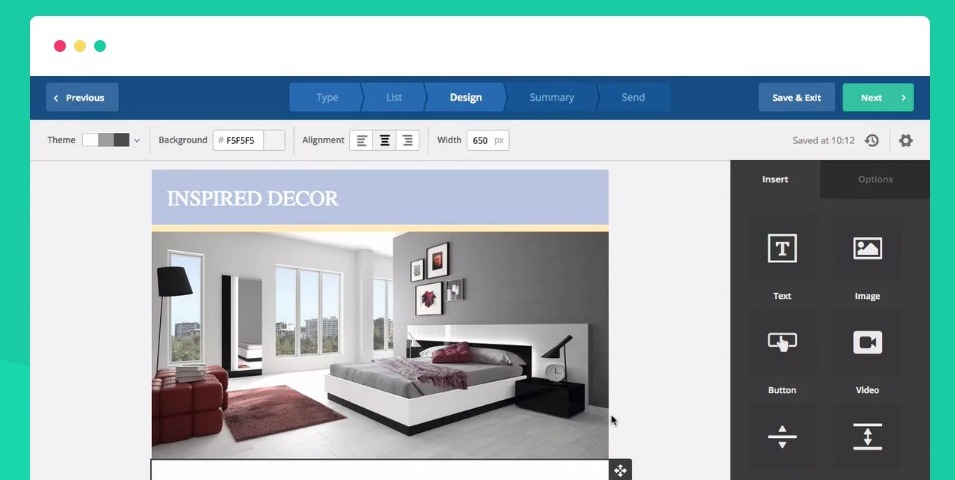Insert a divider line block
Viewport: 955px width, 480px height.
tap(782, 437)
